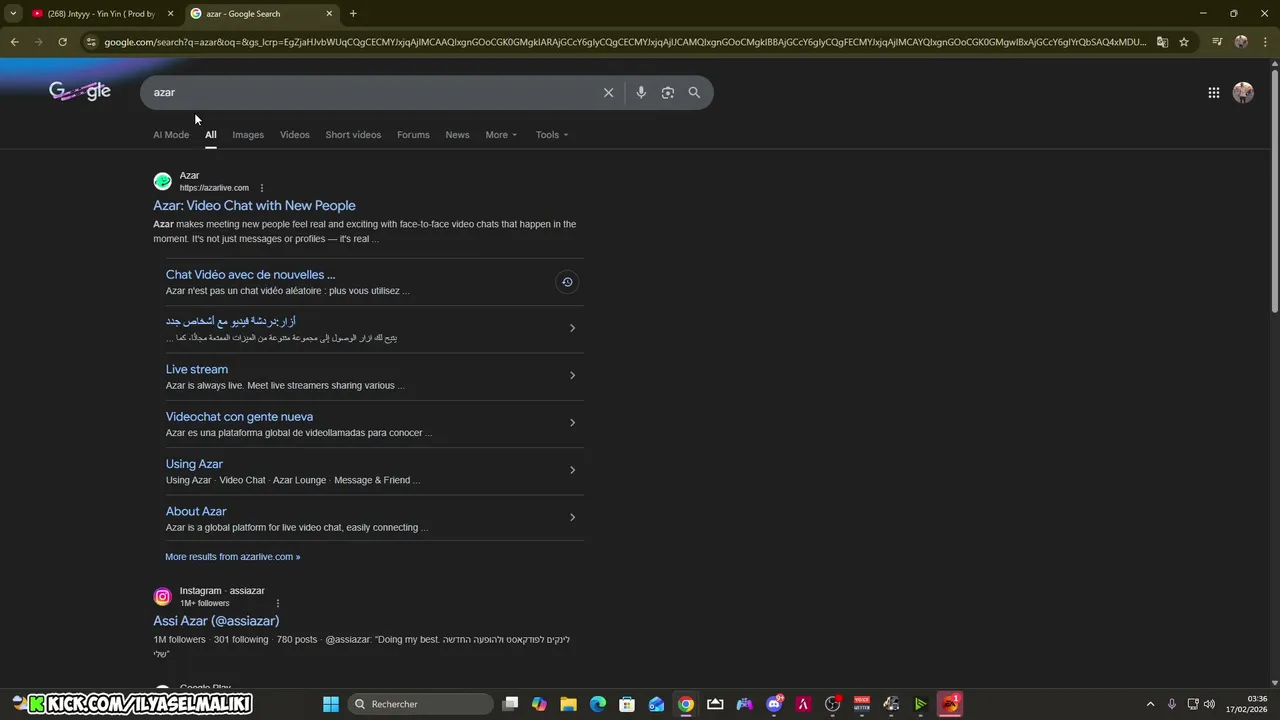
Task: Open the Google apps grid
Action: [x=1213, y=93]
